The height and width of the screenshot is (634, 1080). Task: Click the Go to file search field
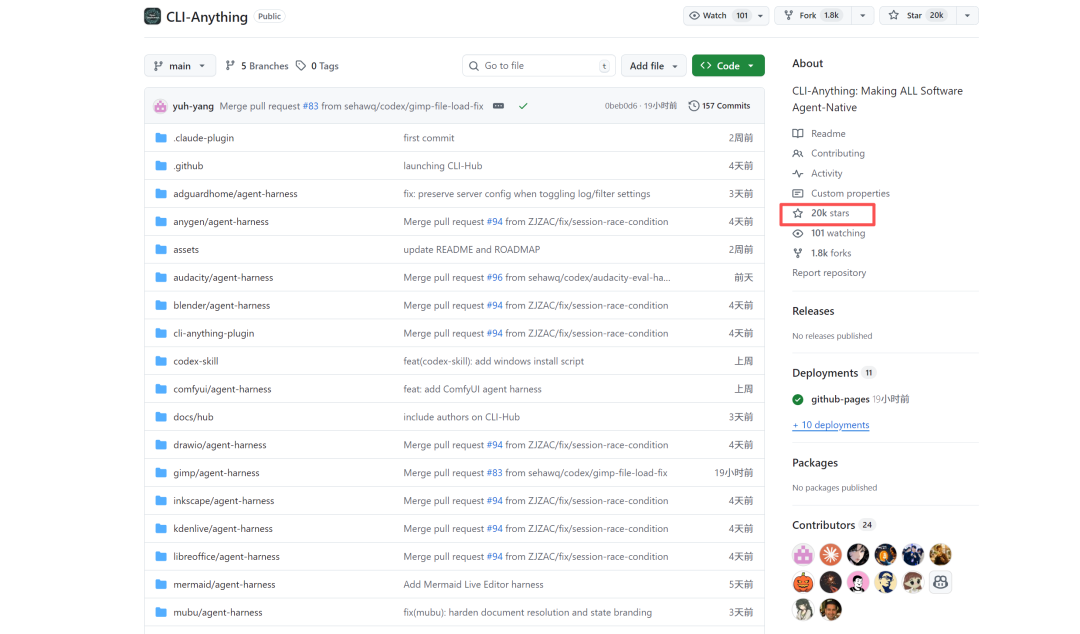(x=538, y=66)
